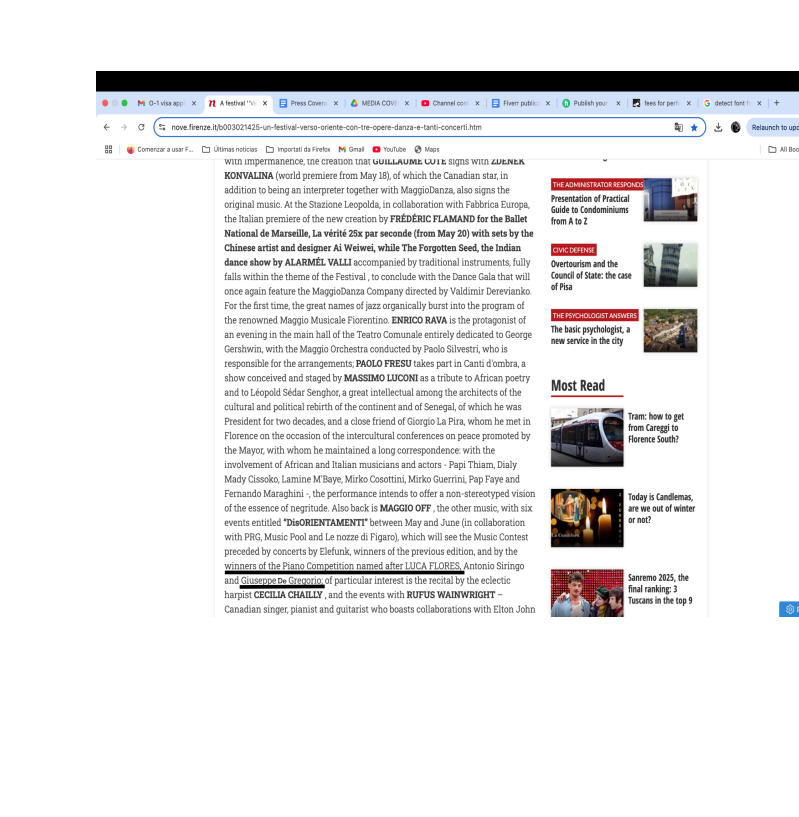Open Comenzar a usar Firefox bookmark
Image resolution: width=799 pixels, height=817 pixels.
point(159,150)
